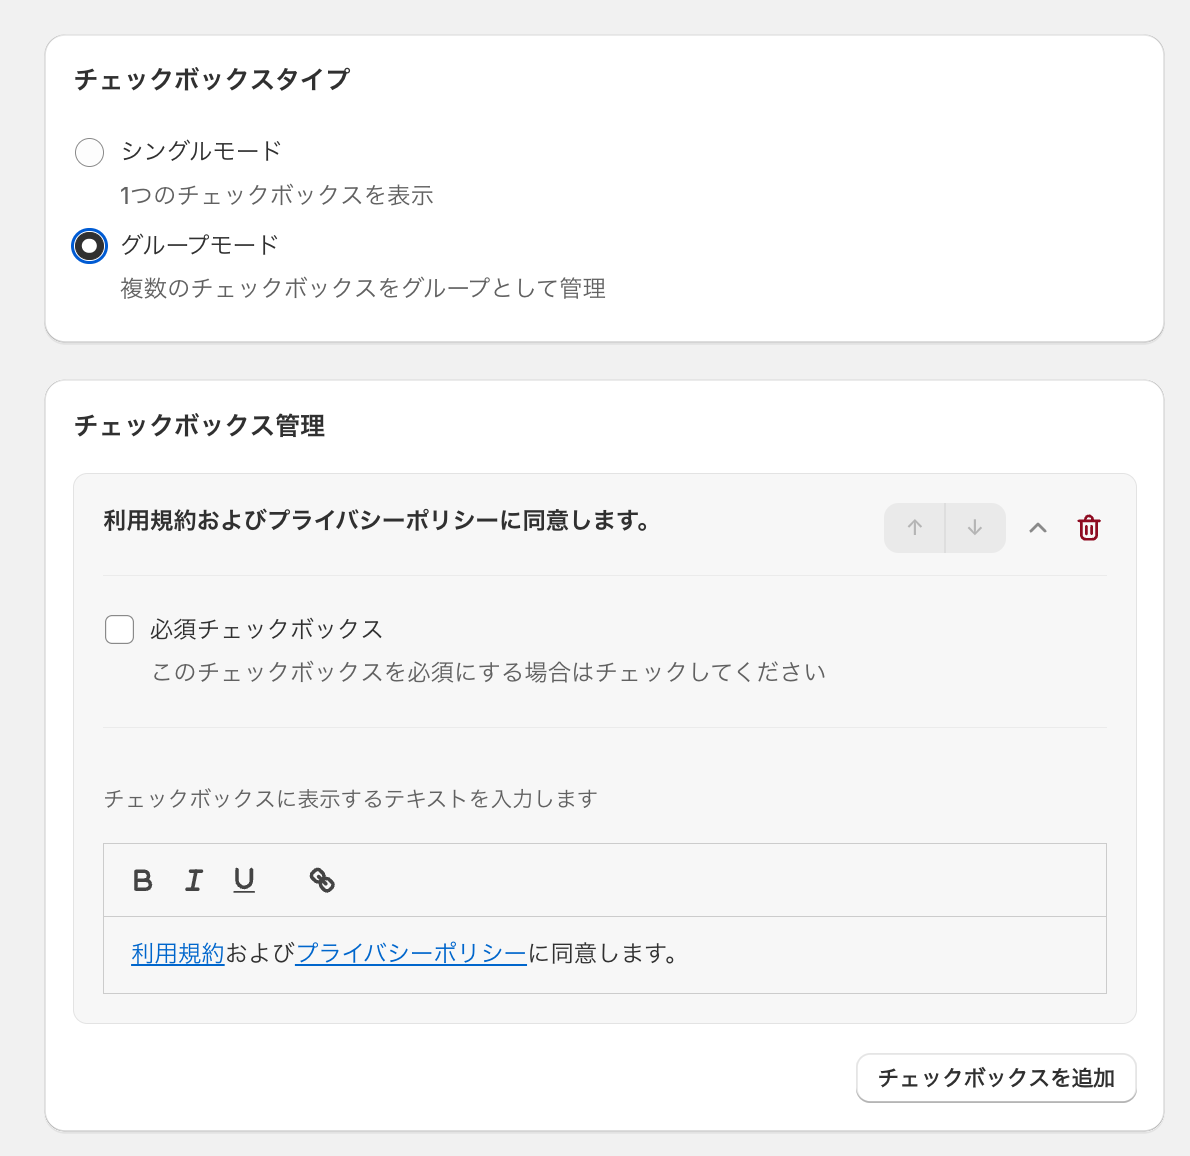Click the 必須チェックボックス label text
This screenshot has height=1156, width=1190.
pos(266,630)
